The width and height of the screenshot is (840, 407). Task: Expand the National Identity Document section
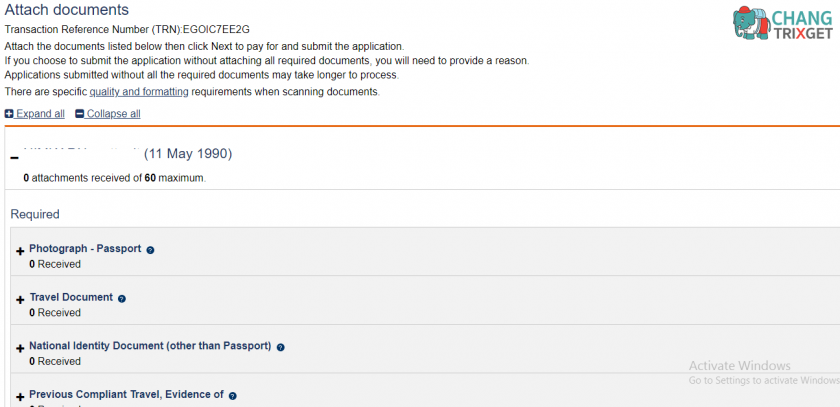click(x=21, y=349)
